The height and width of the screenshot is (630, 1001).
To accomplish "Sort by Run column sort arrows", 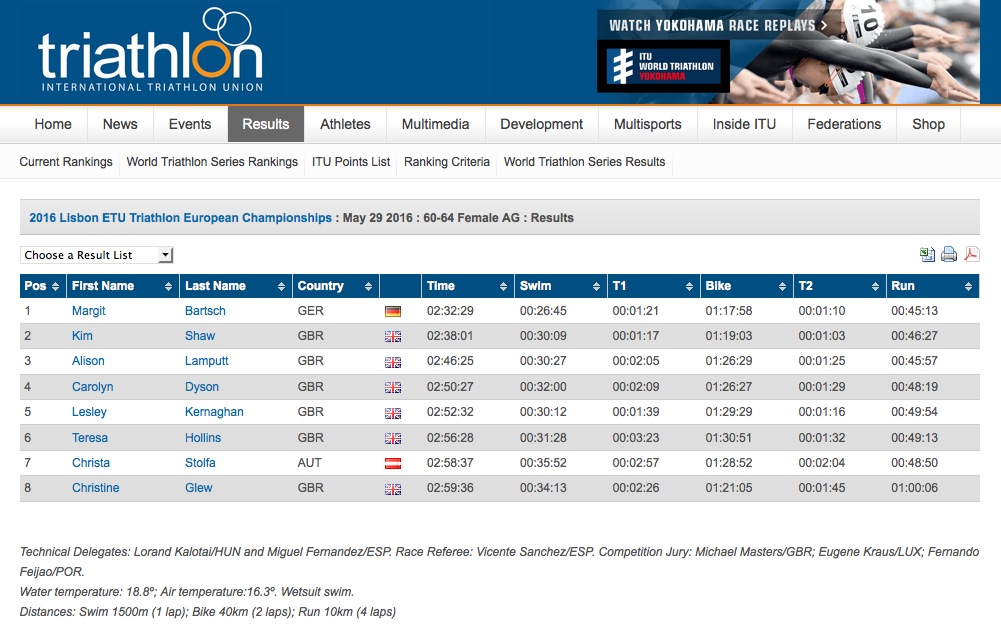I will pos(969,286).
